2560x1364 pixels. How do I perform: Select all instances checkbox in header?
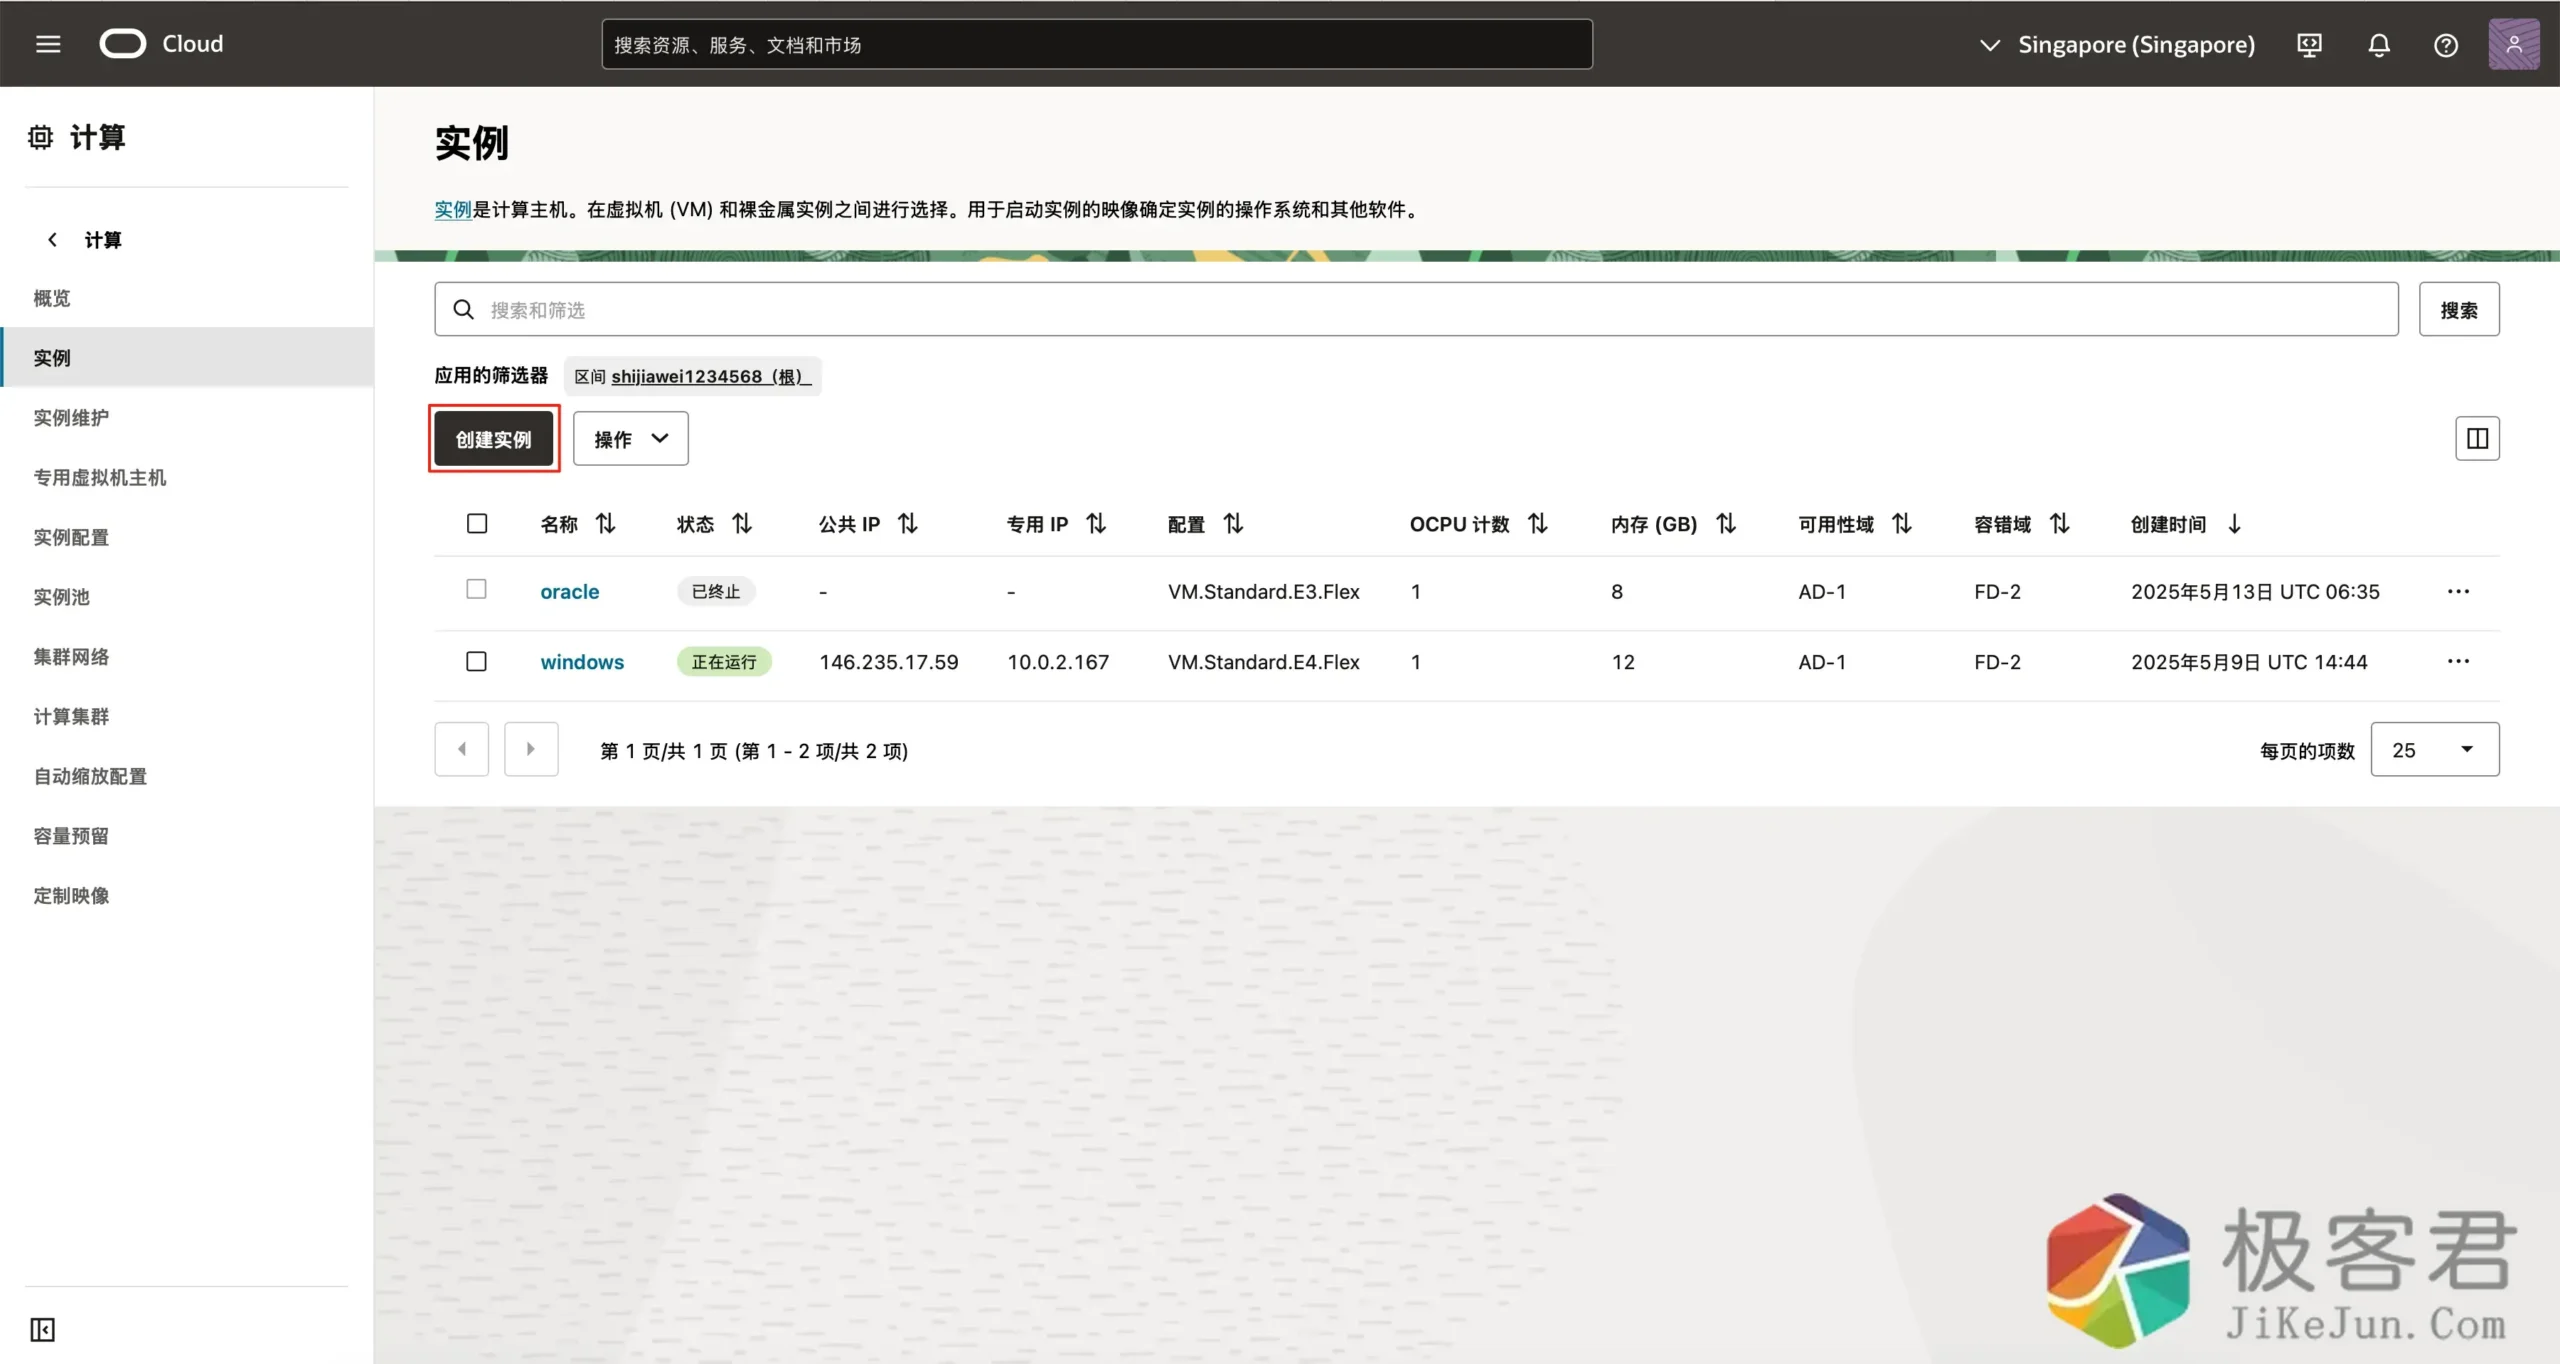click(x=477, y=523)
